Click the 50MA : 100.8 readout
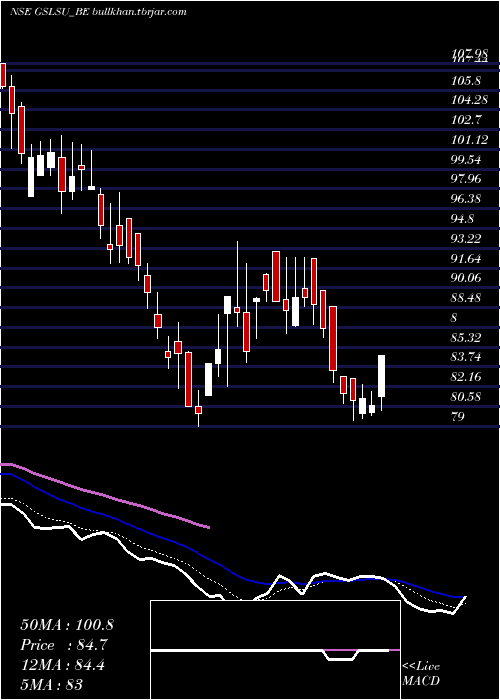The height and width of the screenshot is (700, 500). click(x=67, y=625)
